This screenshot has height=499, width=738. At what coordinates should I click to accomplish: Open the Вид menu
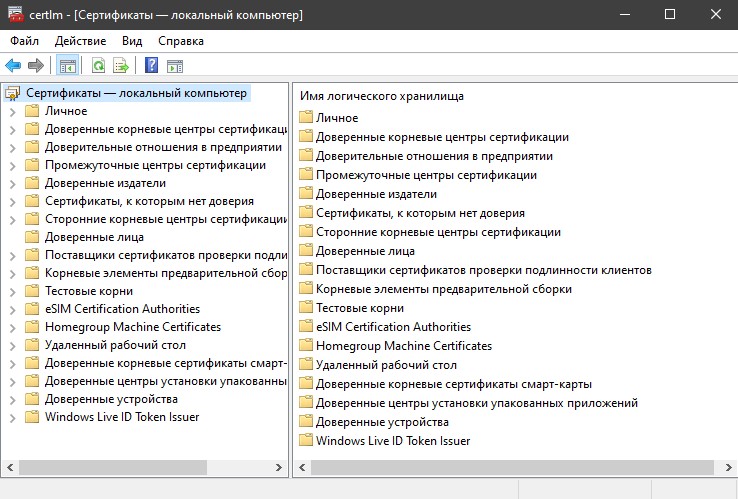[132, 41]
